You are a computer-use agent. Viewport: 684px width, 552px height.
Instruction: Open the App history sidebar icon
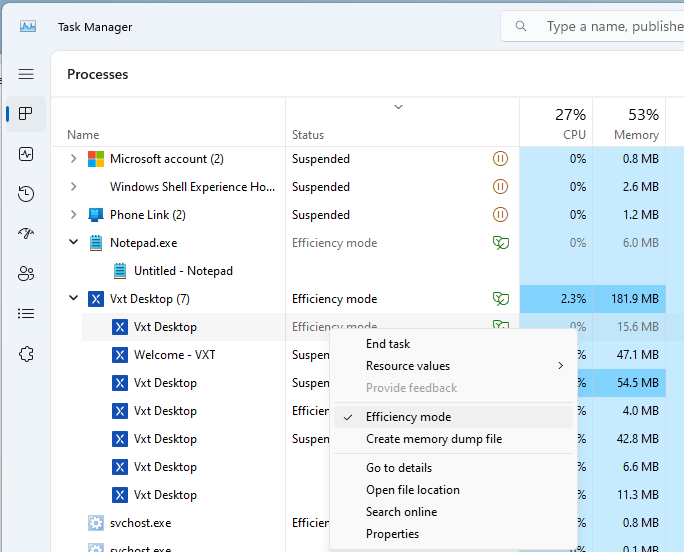(26, 194)
